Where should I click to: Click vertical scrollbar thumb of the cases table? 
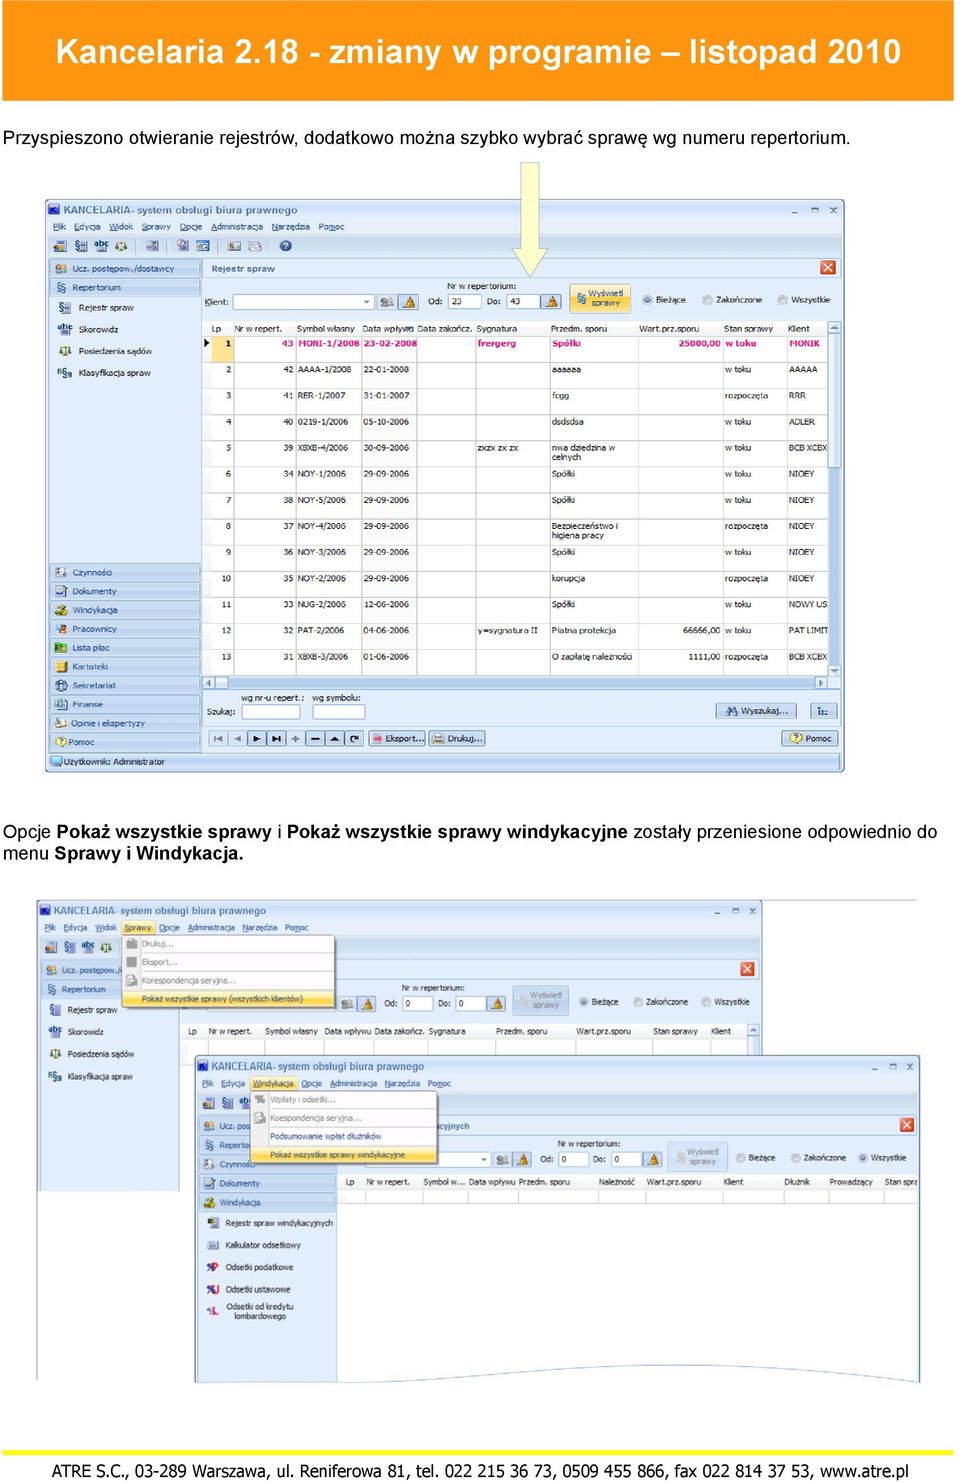tap(834, 400)
